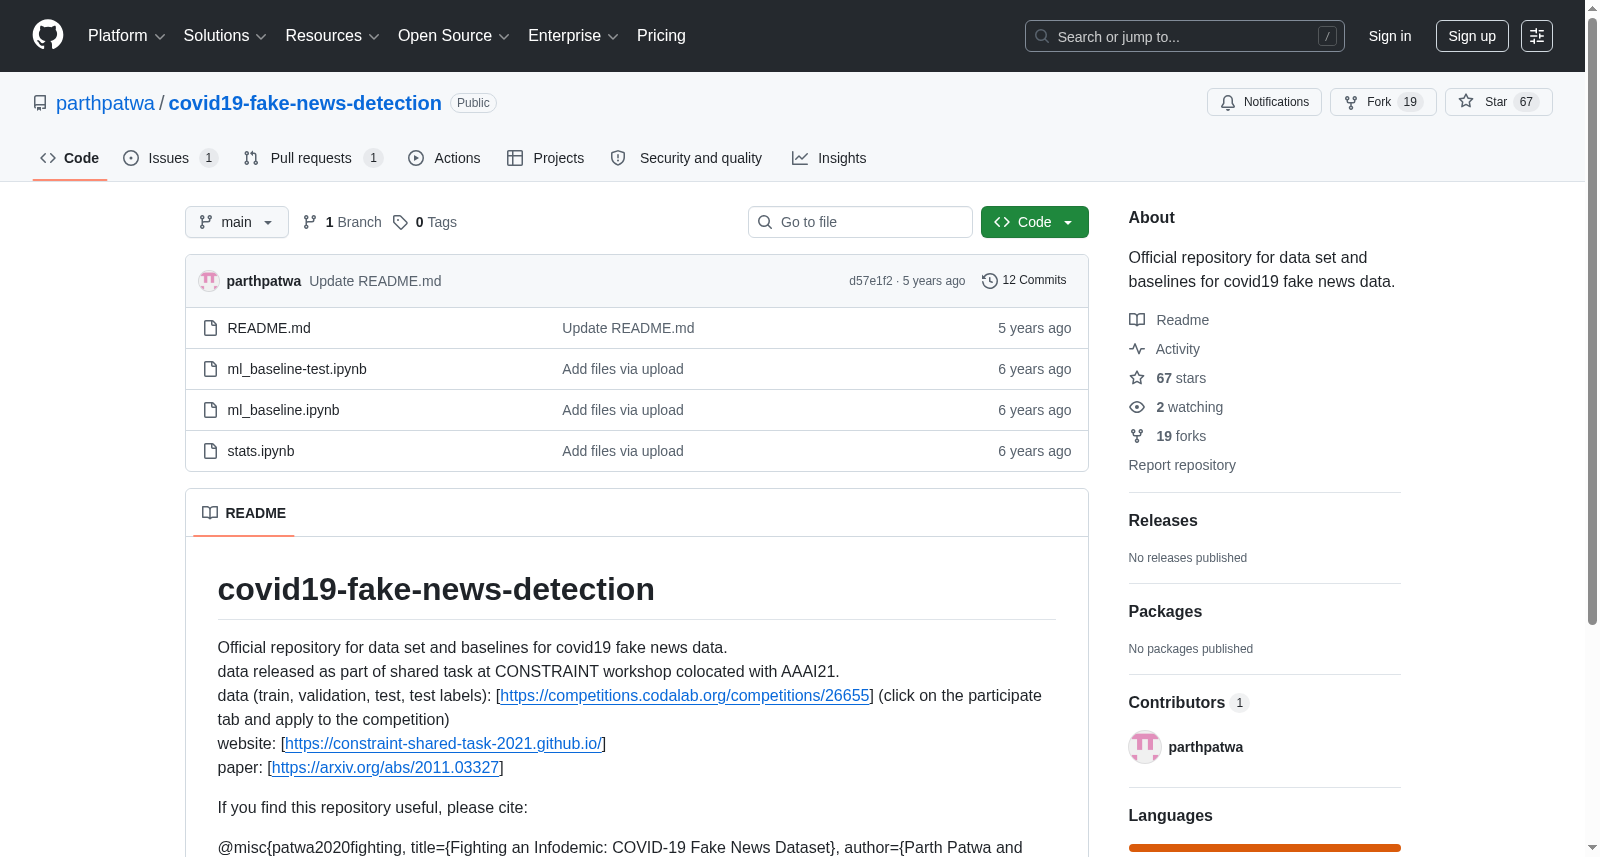Click the file icon next to stats.ipynb
This screenshot has height=857, width=1600.
pos(210,451)
